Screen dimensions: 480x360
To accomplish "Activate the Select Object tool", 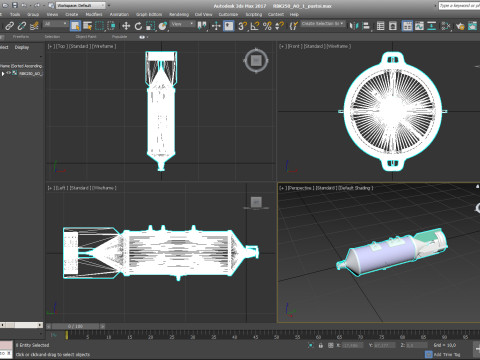I will point(75,26).
